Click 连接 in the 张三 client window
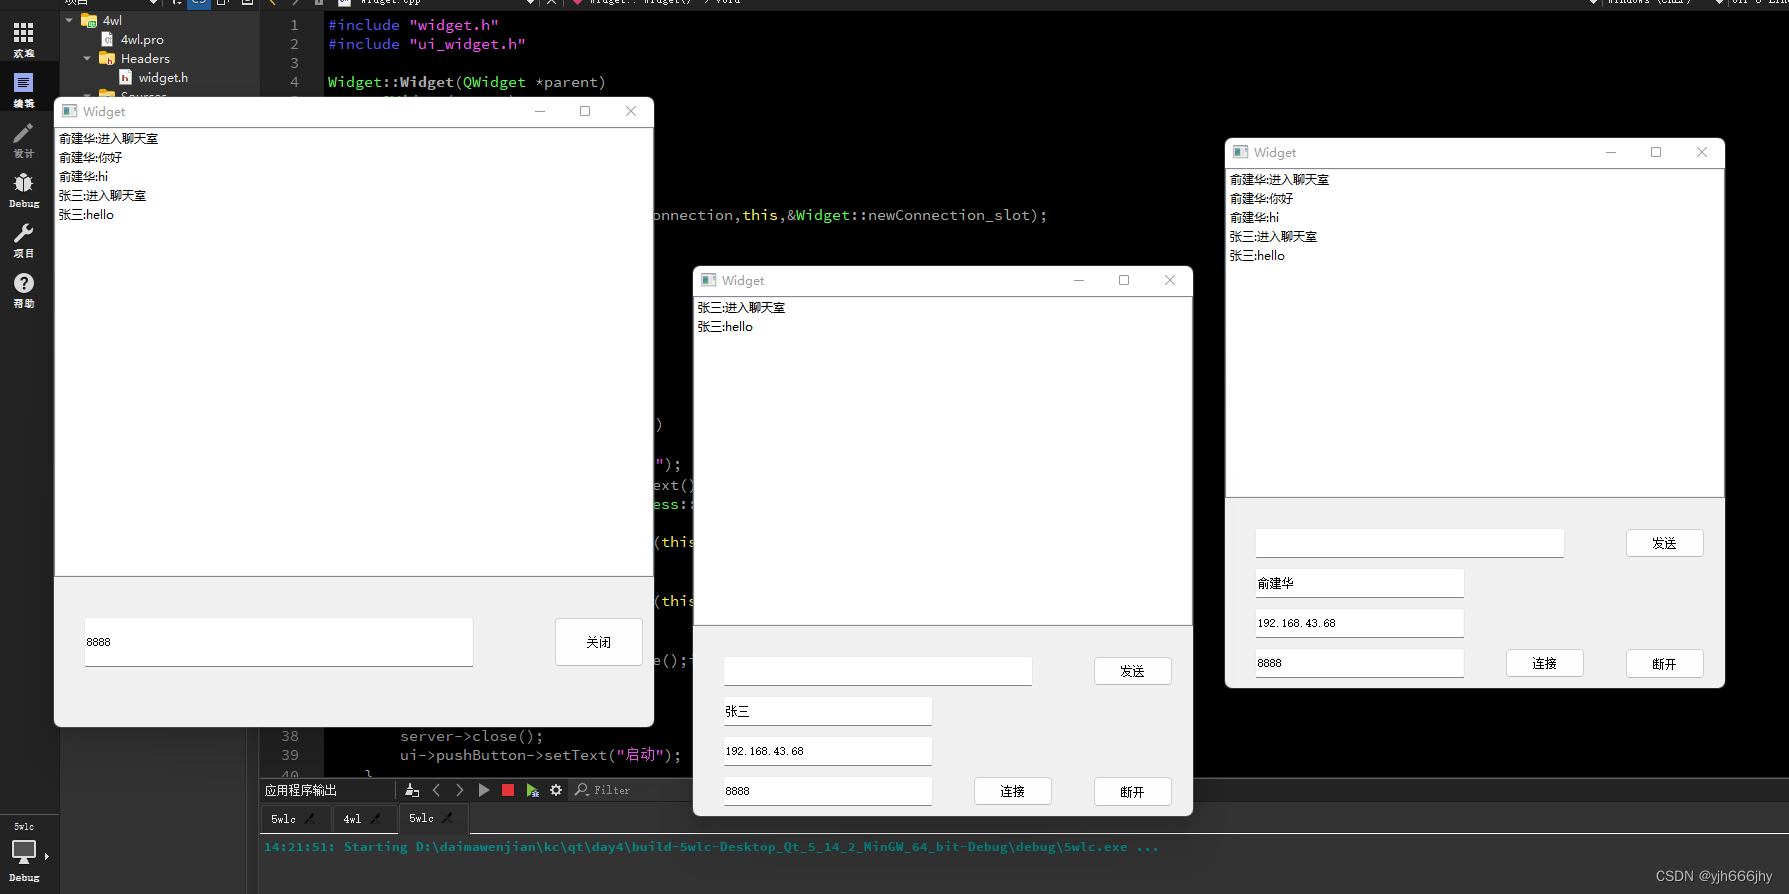 (x=1012, y=791)
